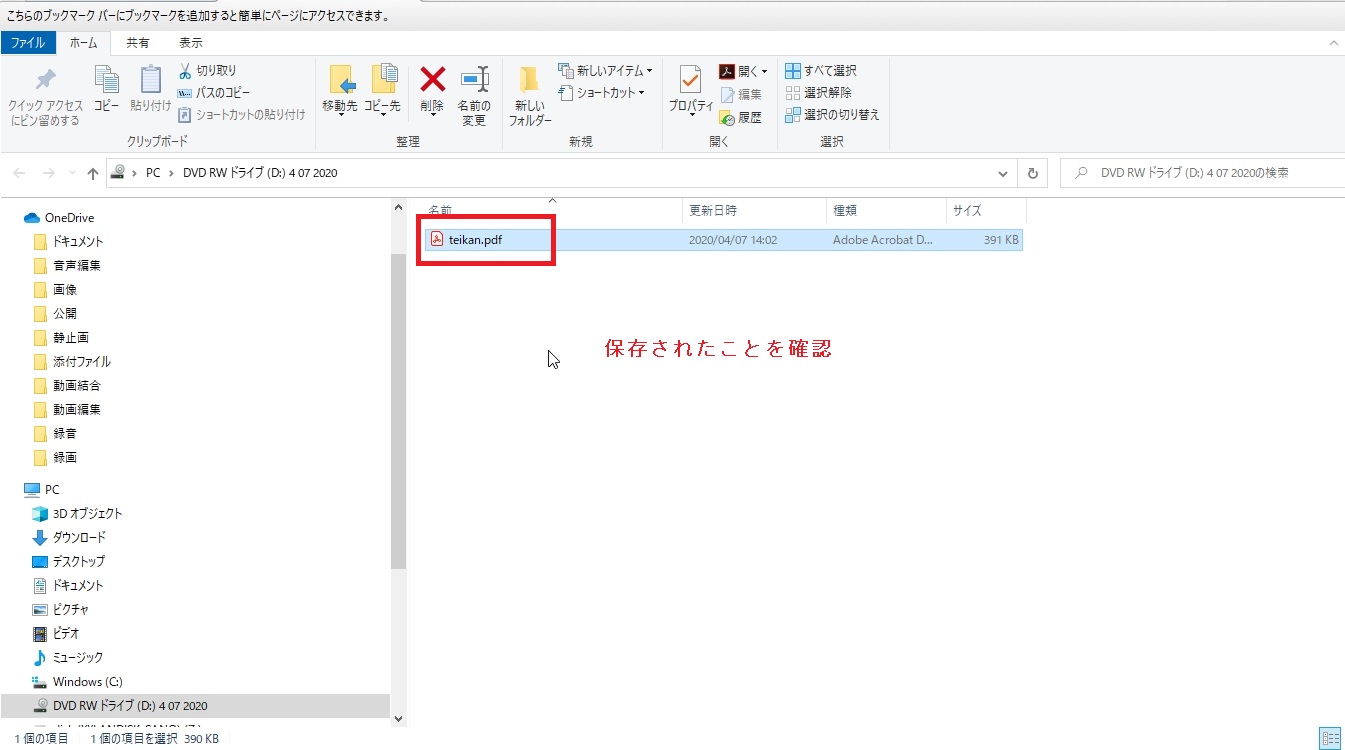Create a New Folder from ribbon
The height and width of the screenshot is (750, 1345).
pos(529,96)
